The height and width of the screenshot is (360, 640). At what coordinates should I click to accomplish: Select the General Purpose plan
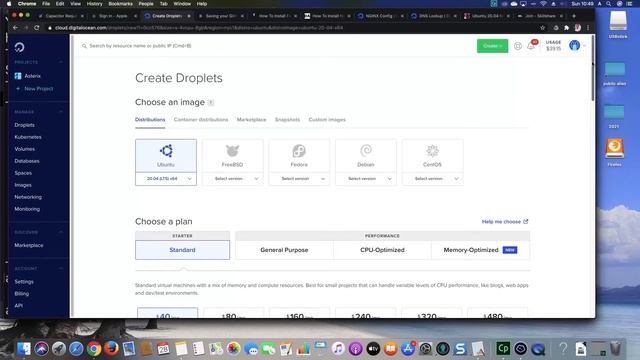coord(284,250)
